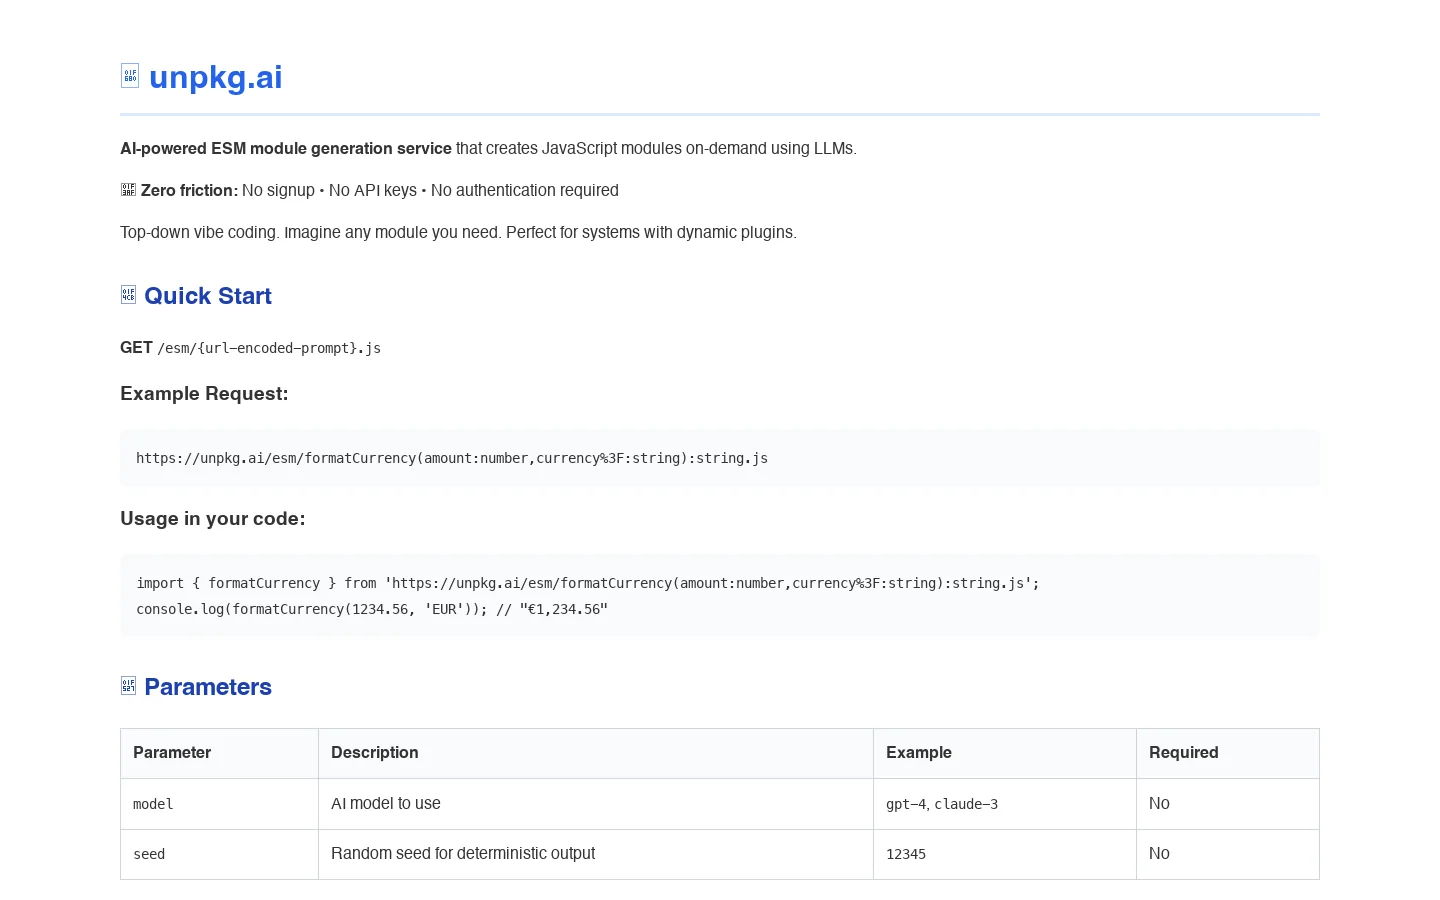Click the 'Top-down vibe coding' sentence
The height and width of the screenshot is (900, 1440).
[458, 232]
